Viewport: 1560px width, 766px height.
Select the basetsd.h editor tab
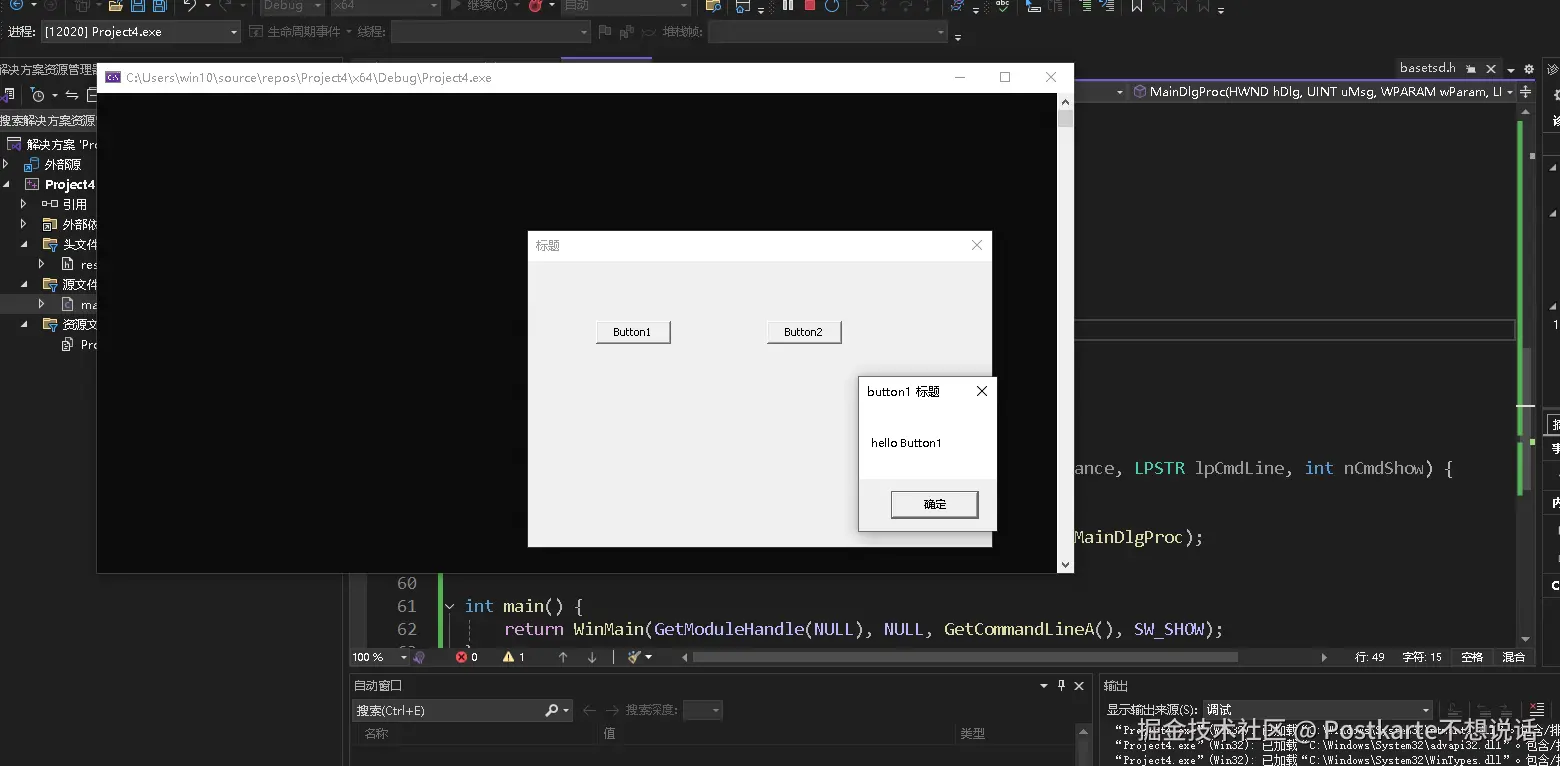pos(1427,69)
